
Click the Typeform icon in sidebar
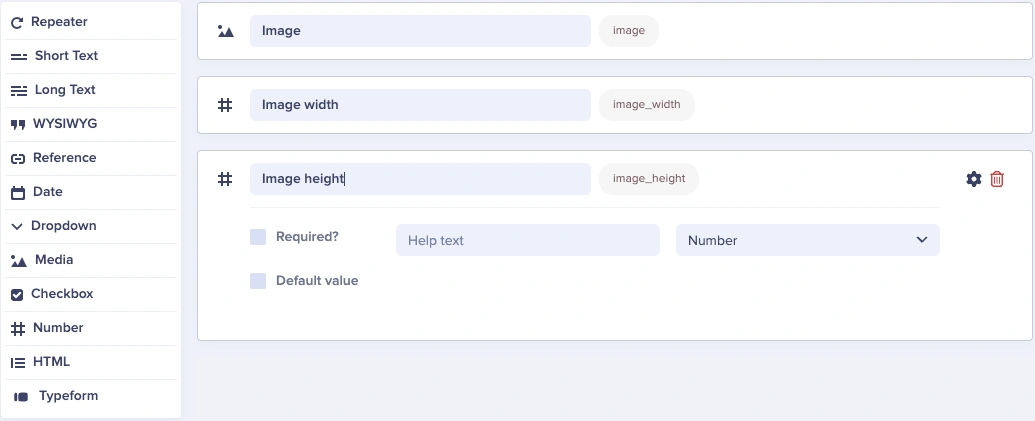click(x=21, y=396)
